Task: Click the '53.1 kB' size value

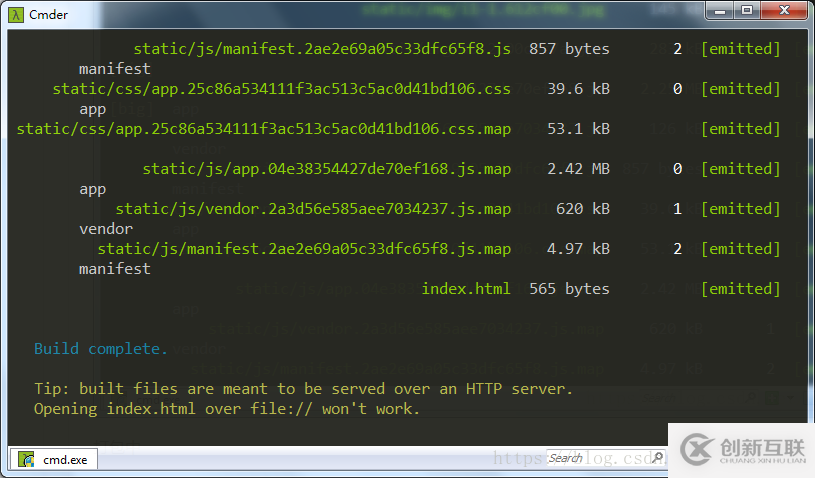Action: 578,129
